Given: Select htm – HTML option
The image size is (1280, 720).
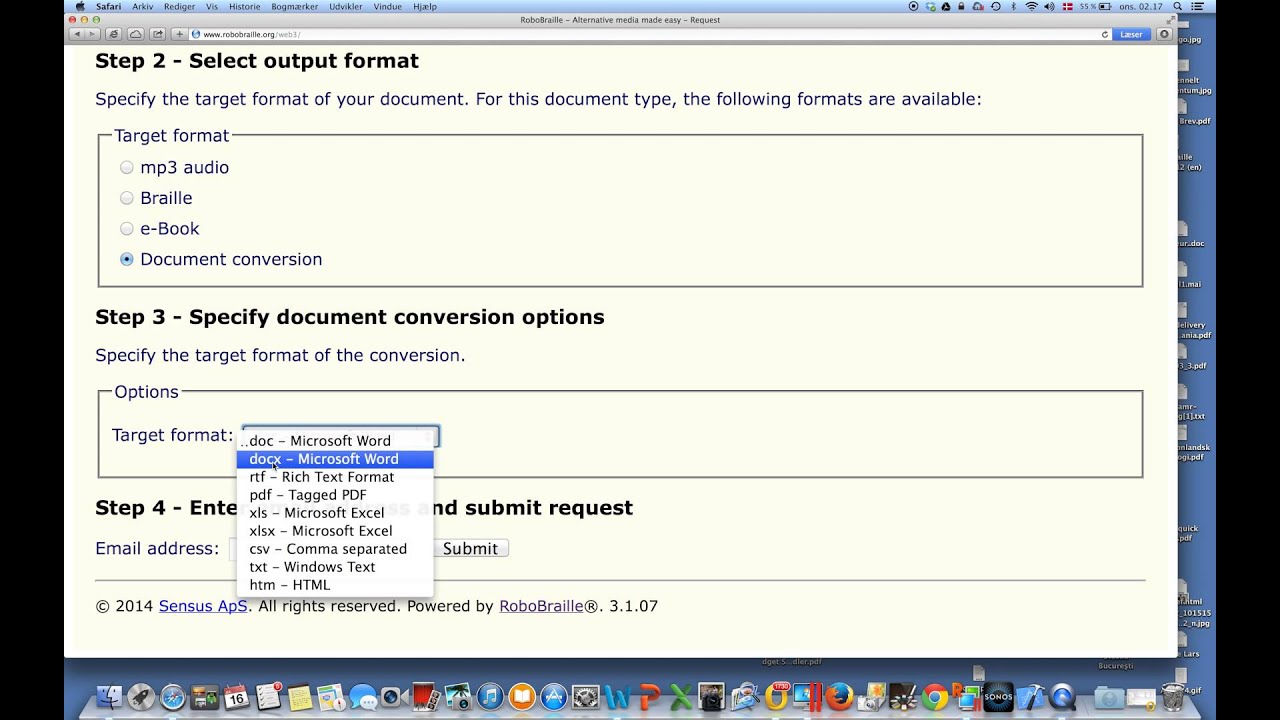Looking at the screenshot, I should click(x=335, y=585).
